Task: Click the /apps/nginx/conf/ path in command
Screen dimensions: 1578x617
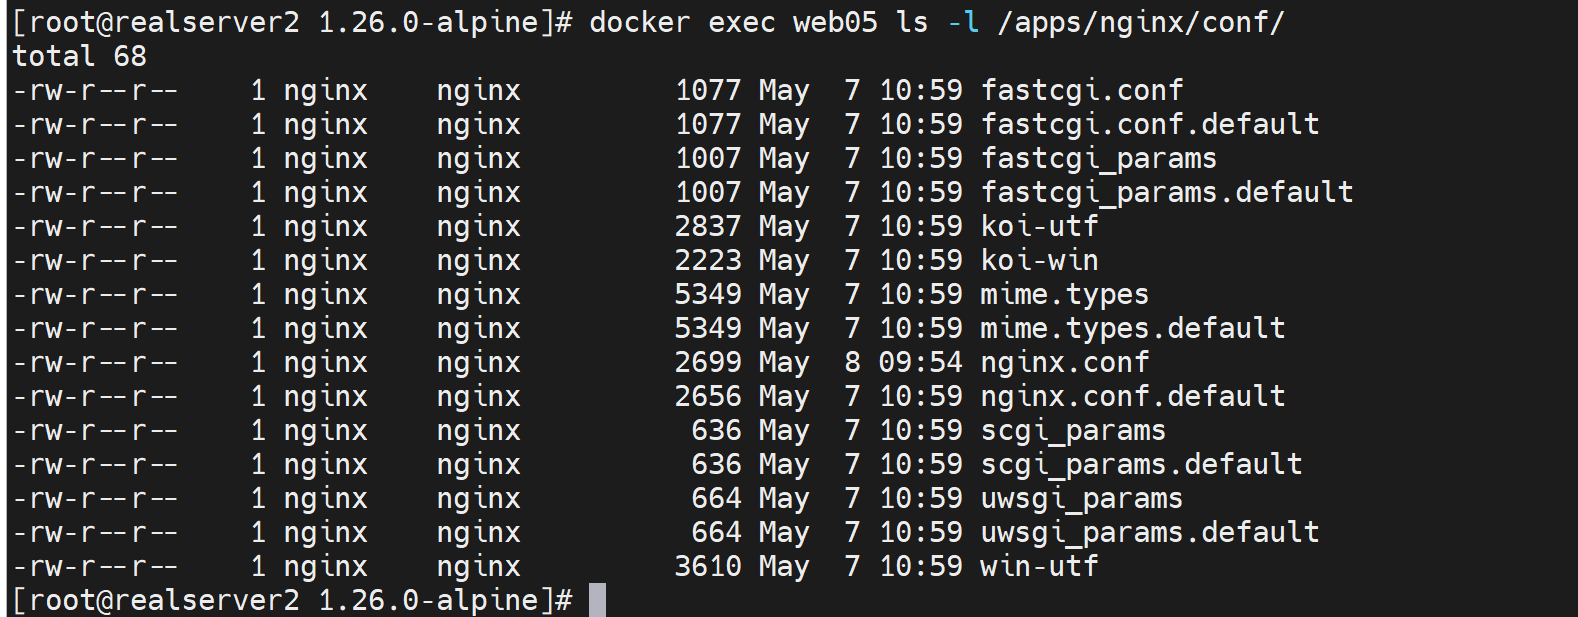Action: click(x=1140, y=22)
